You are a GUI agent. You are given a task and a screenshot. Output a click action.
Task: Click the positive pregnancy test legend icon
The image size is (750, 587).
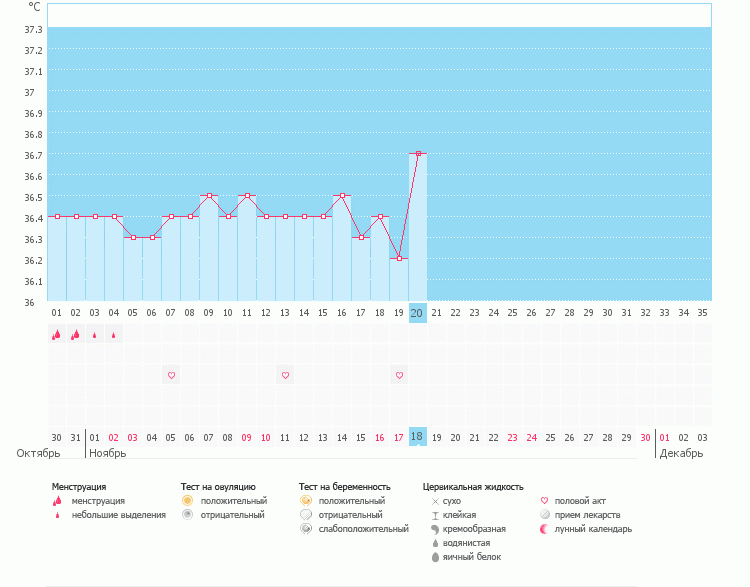point(305,500)
